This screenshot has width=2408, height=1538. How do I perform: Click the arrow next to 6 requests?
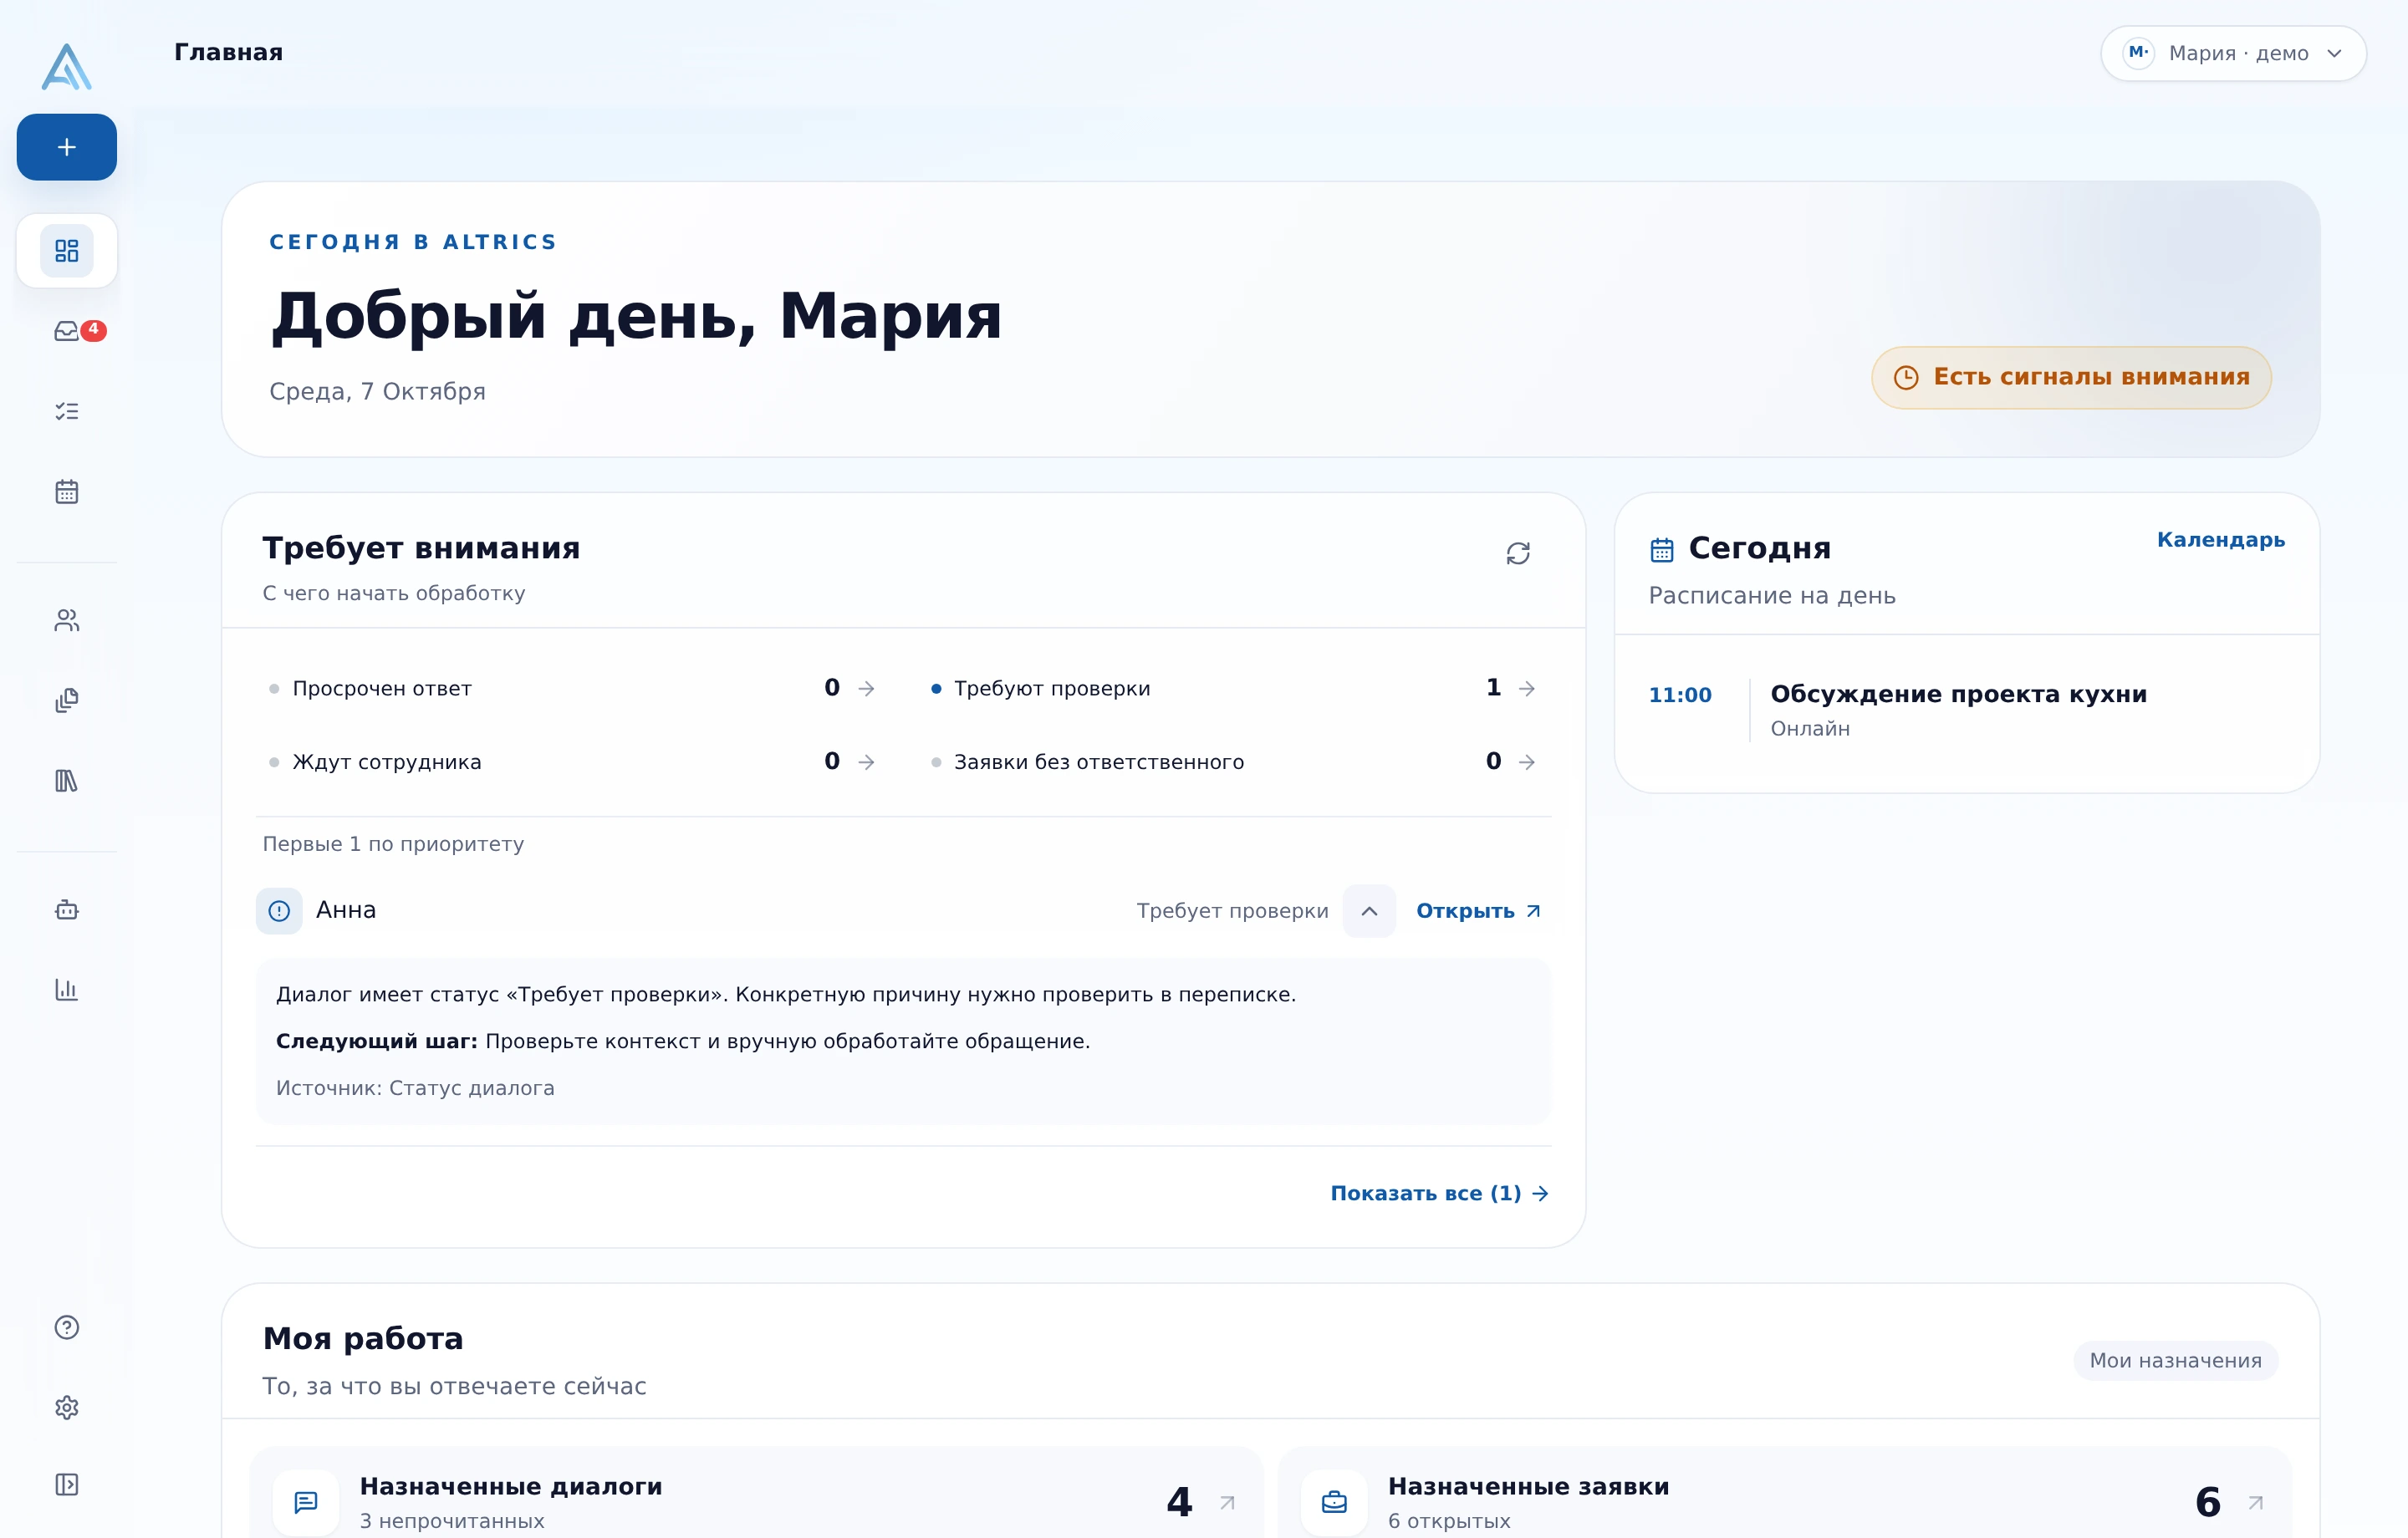pos(2255,1502)
